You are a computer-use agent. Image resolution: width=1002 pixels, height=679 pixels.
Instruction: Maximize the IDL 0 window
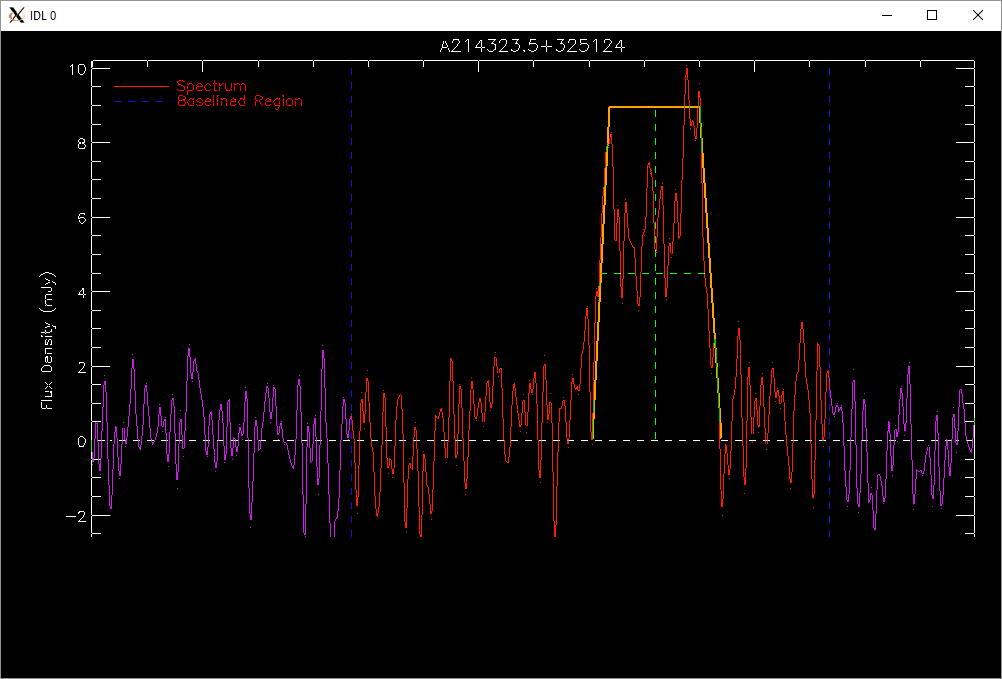[x=932, y=15]
